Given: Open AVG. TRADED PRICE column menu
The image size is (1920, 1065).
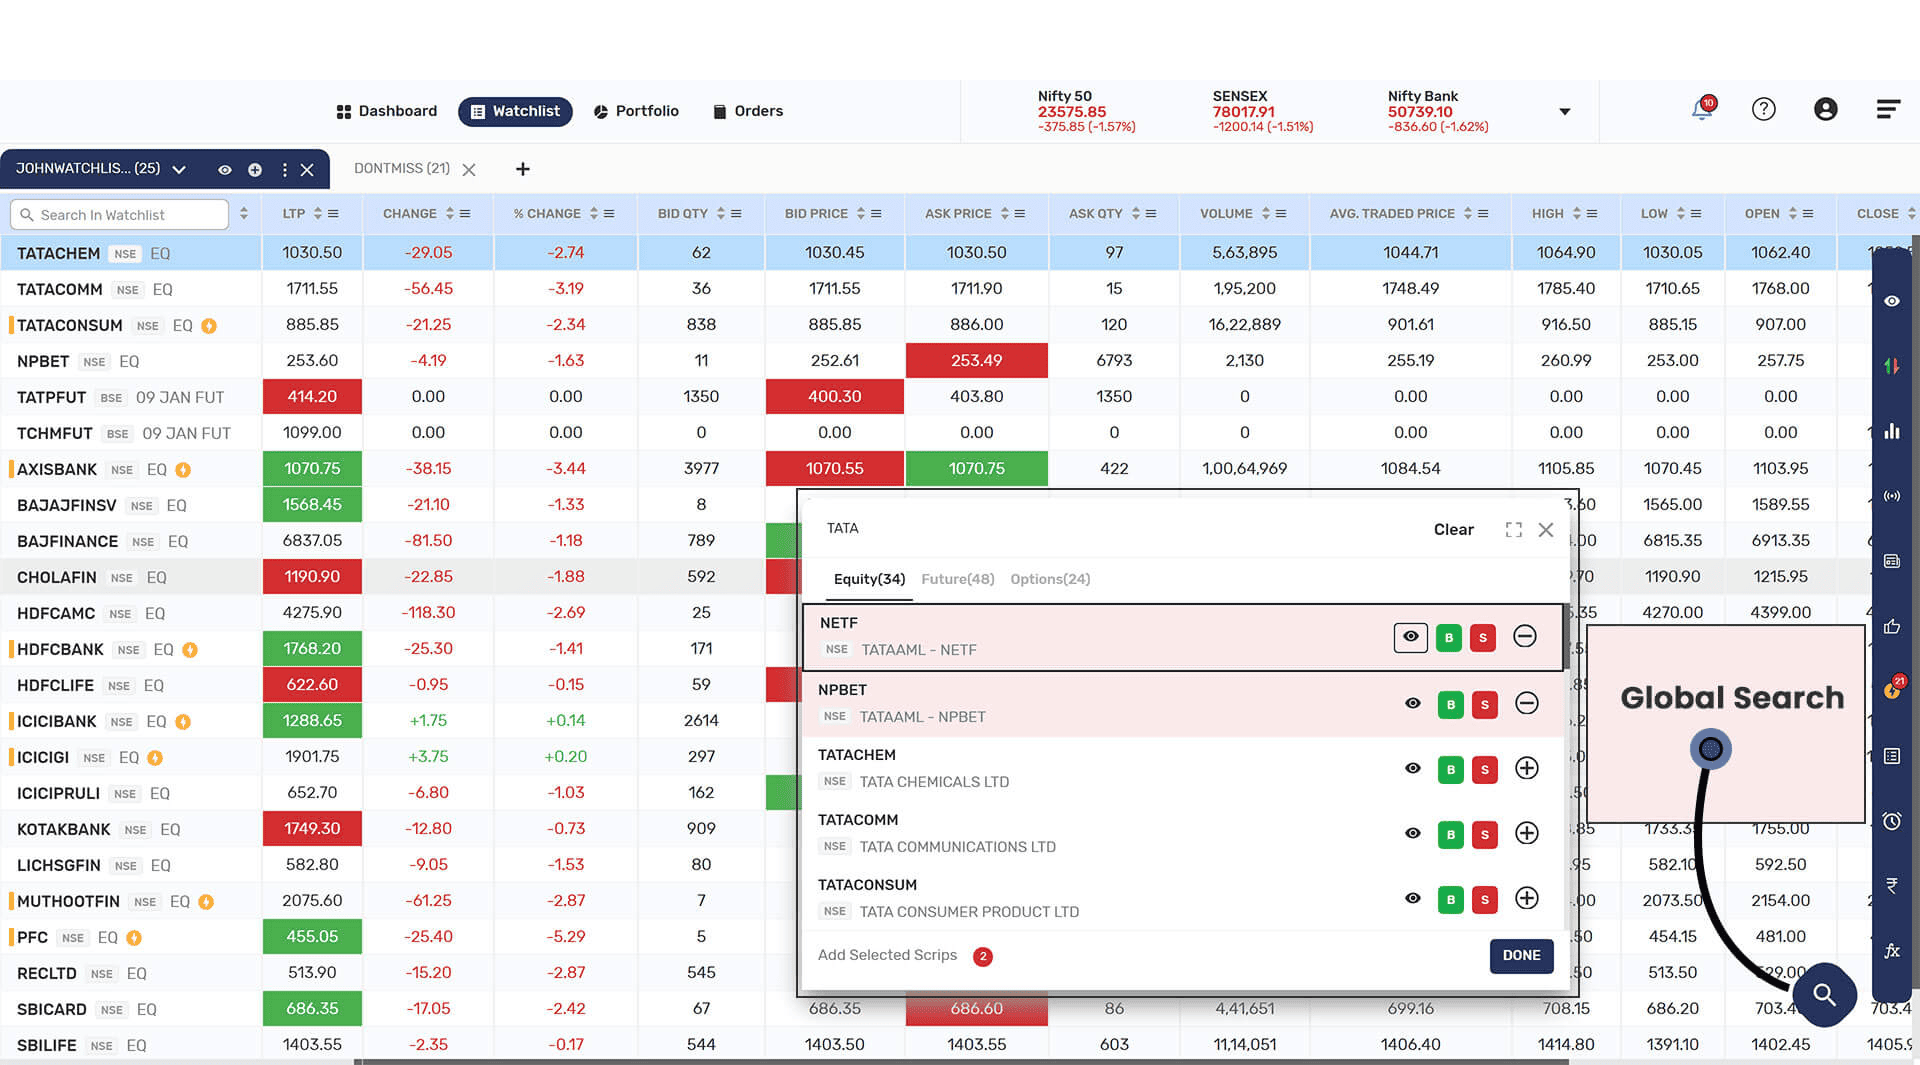Looking at the screenshot, I should 1483,214.
